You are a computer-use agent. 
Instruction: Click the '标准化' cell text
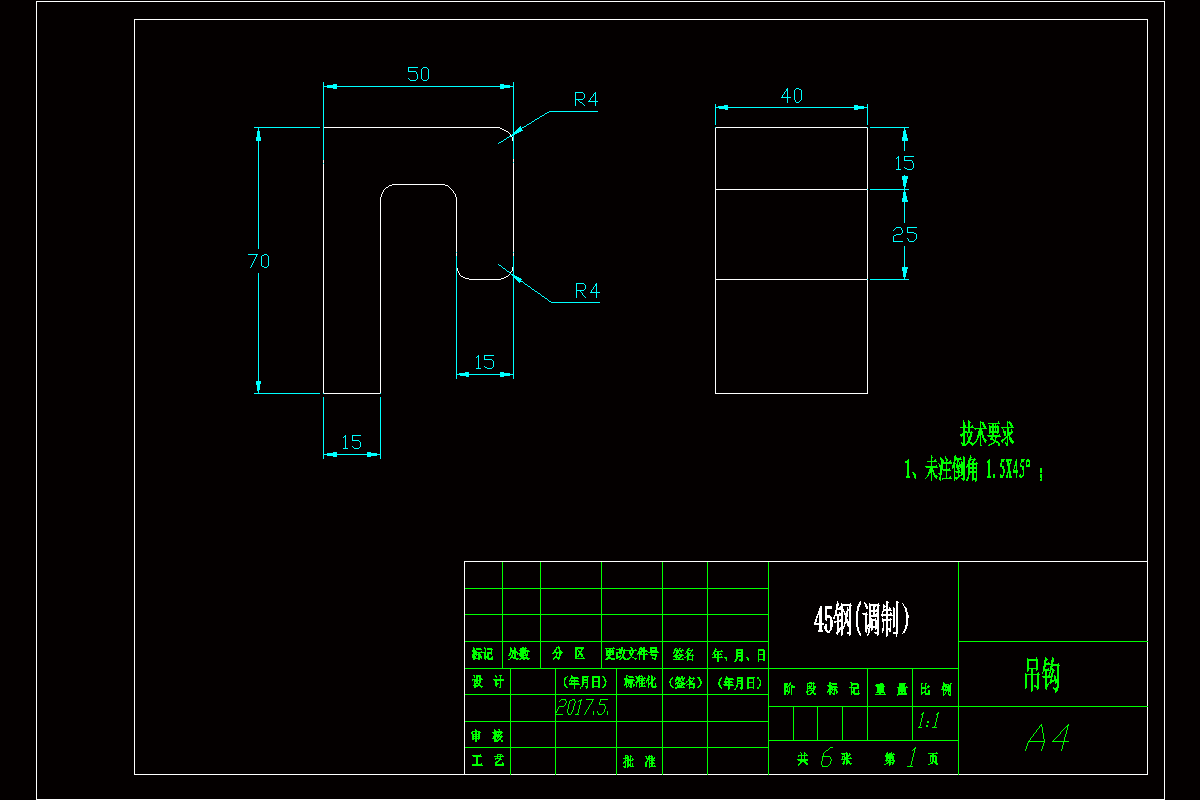tap(640, 682)
